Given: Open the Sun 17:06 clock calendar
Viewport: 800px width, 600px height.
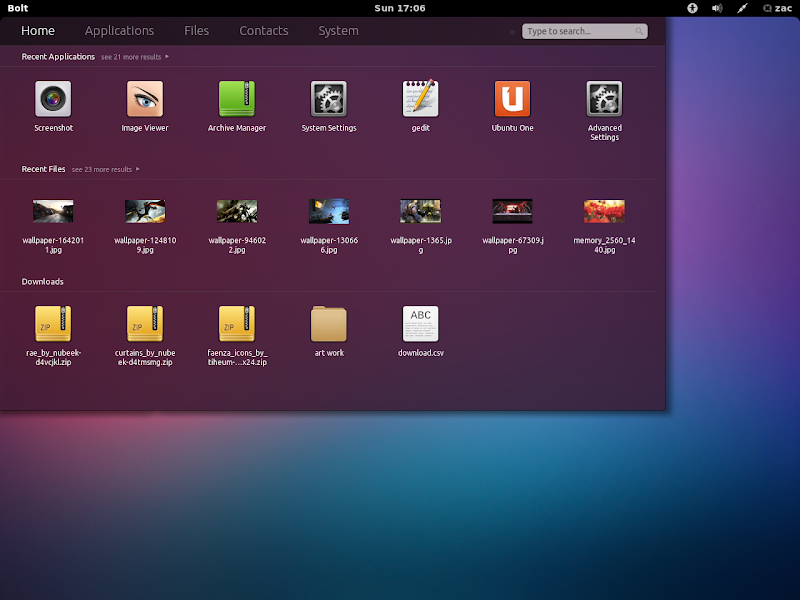Looking at the screenshot, I should (x=399, y=8).
